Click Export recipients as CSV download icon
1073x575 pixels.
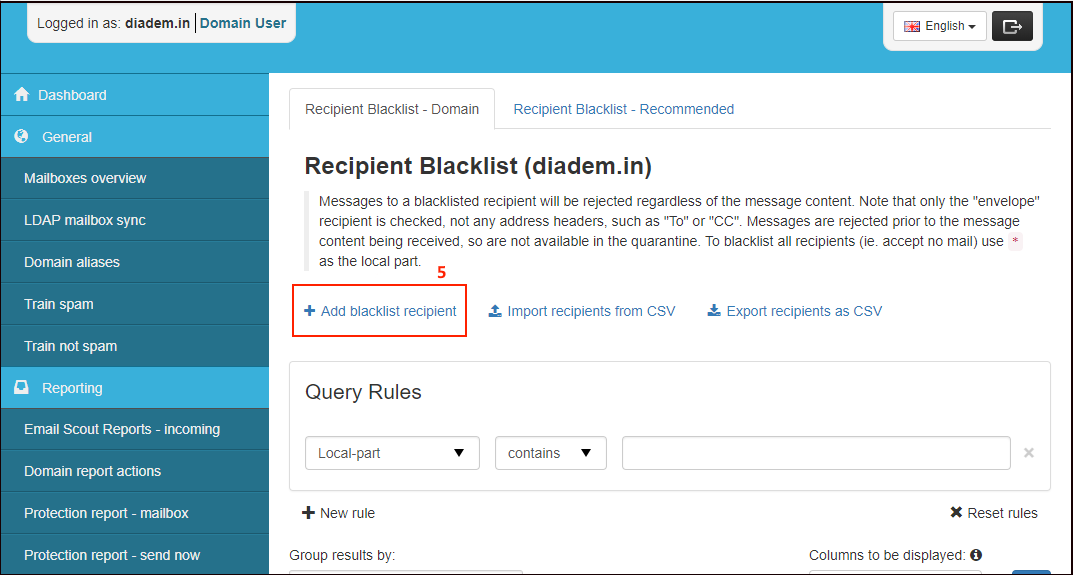click(x=714, y=311)
